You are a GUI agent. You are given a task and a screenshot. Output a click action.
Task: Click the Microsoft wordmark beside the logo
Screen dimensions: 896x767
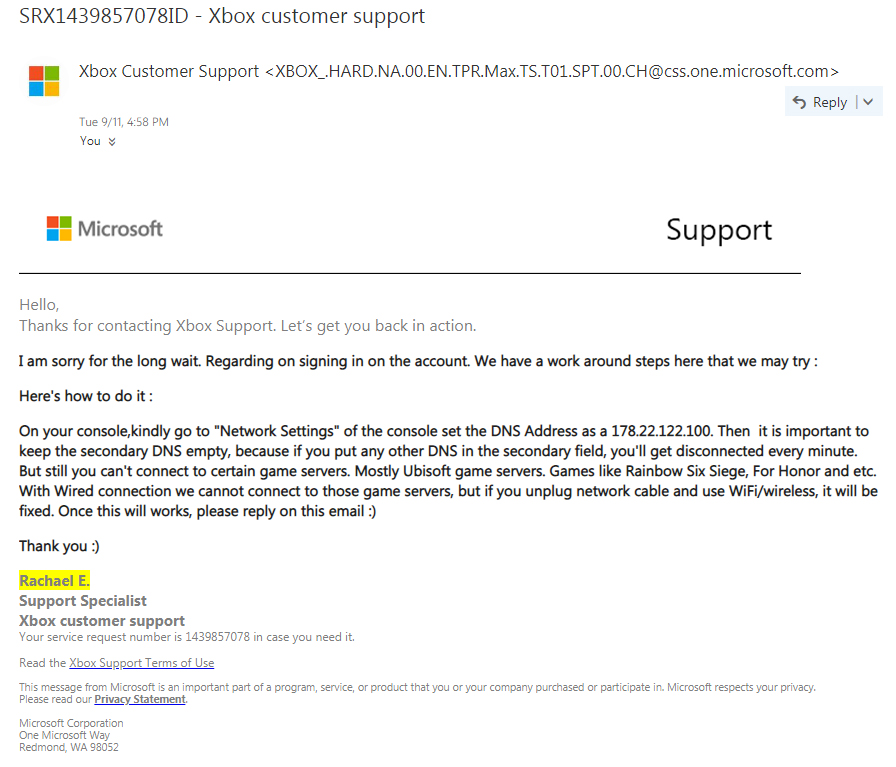[x=120, y=229]
